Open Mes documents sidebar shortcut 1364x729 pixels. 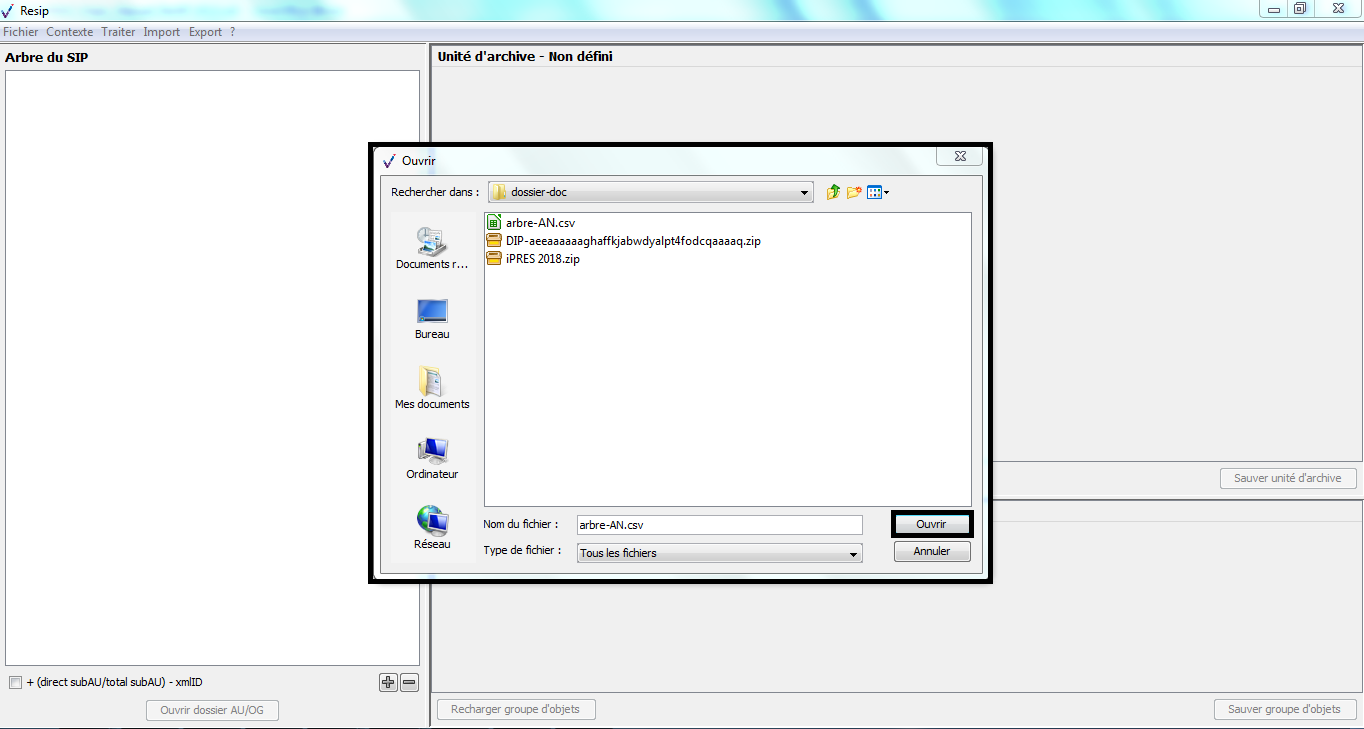[432, 383]
